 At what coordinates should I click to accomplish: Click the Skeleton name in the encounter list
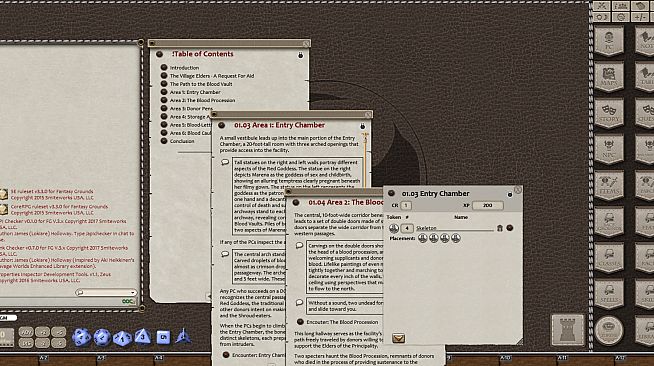(x=426, y=228)
